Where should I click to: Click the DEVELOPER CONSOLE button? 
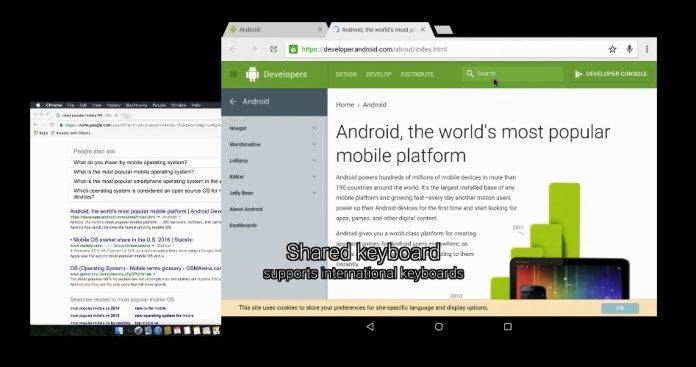click(x=611, y=74)
